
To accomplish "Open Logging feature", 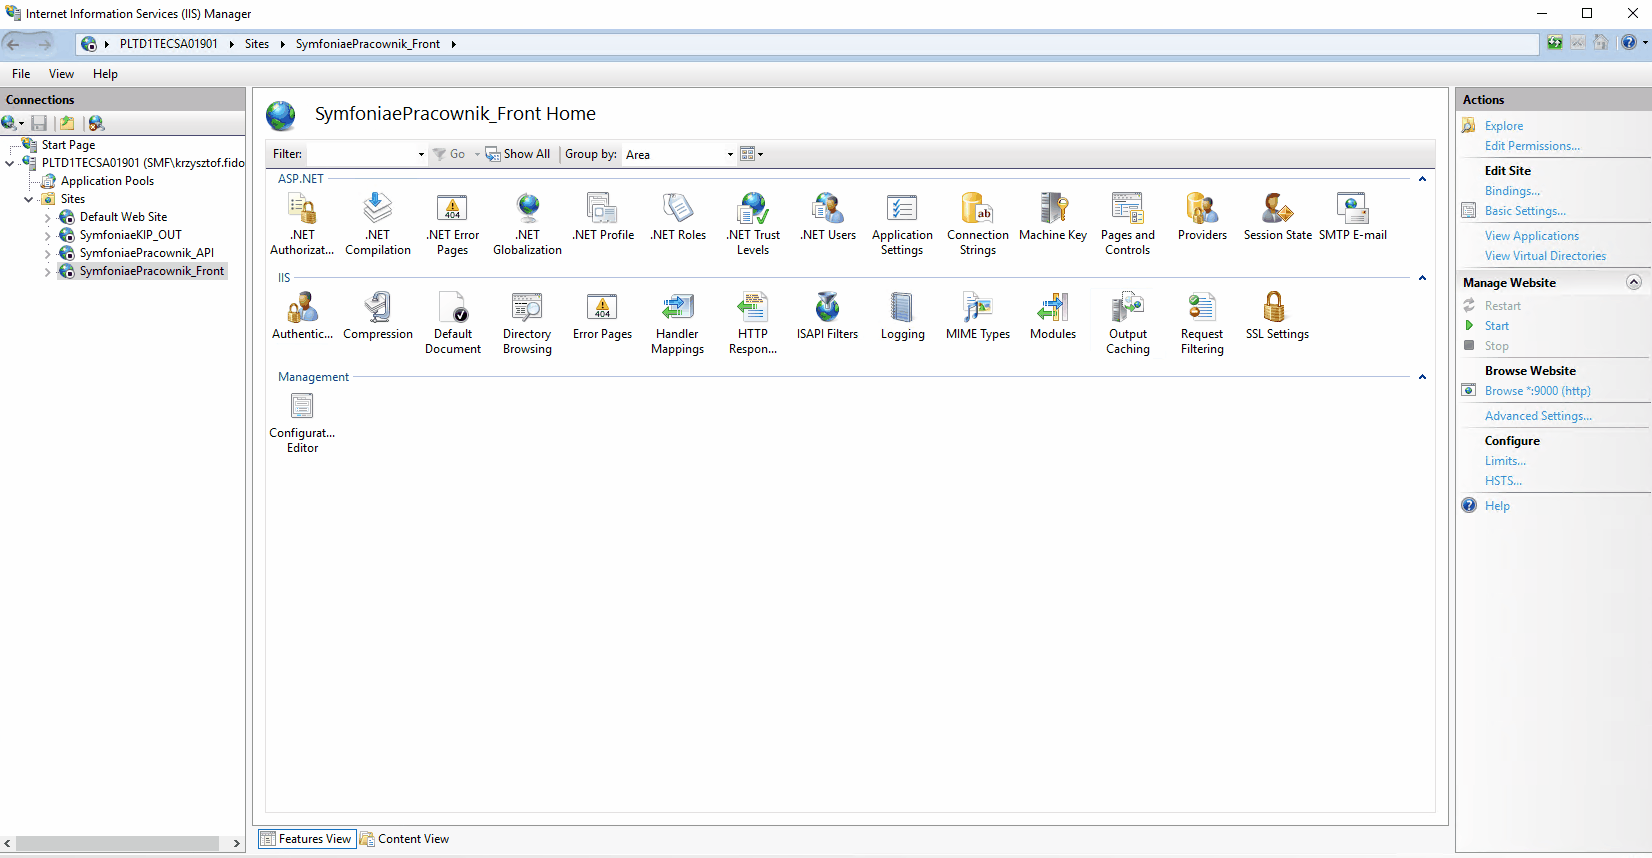I will coord(902,316).
